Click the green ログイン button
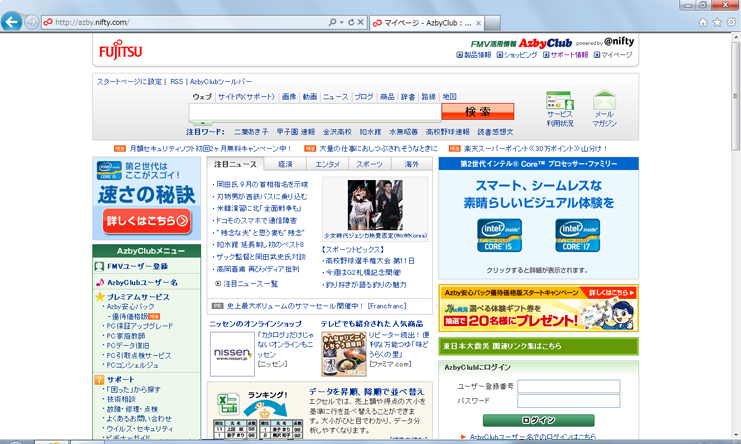Screen dimensions: 741x444 (538, 420)
